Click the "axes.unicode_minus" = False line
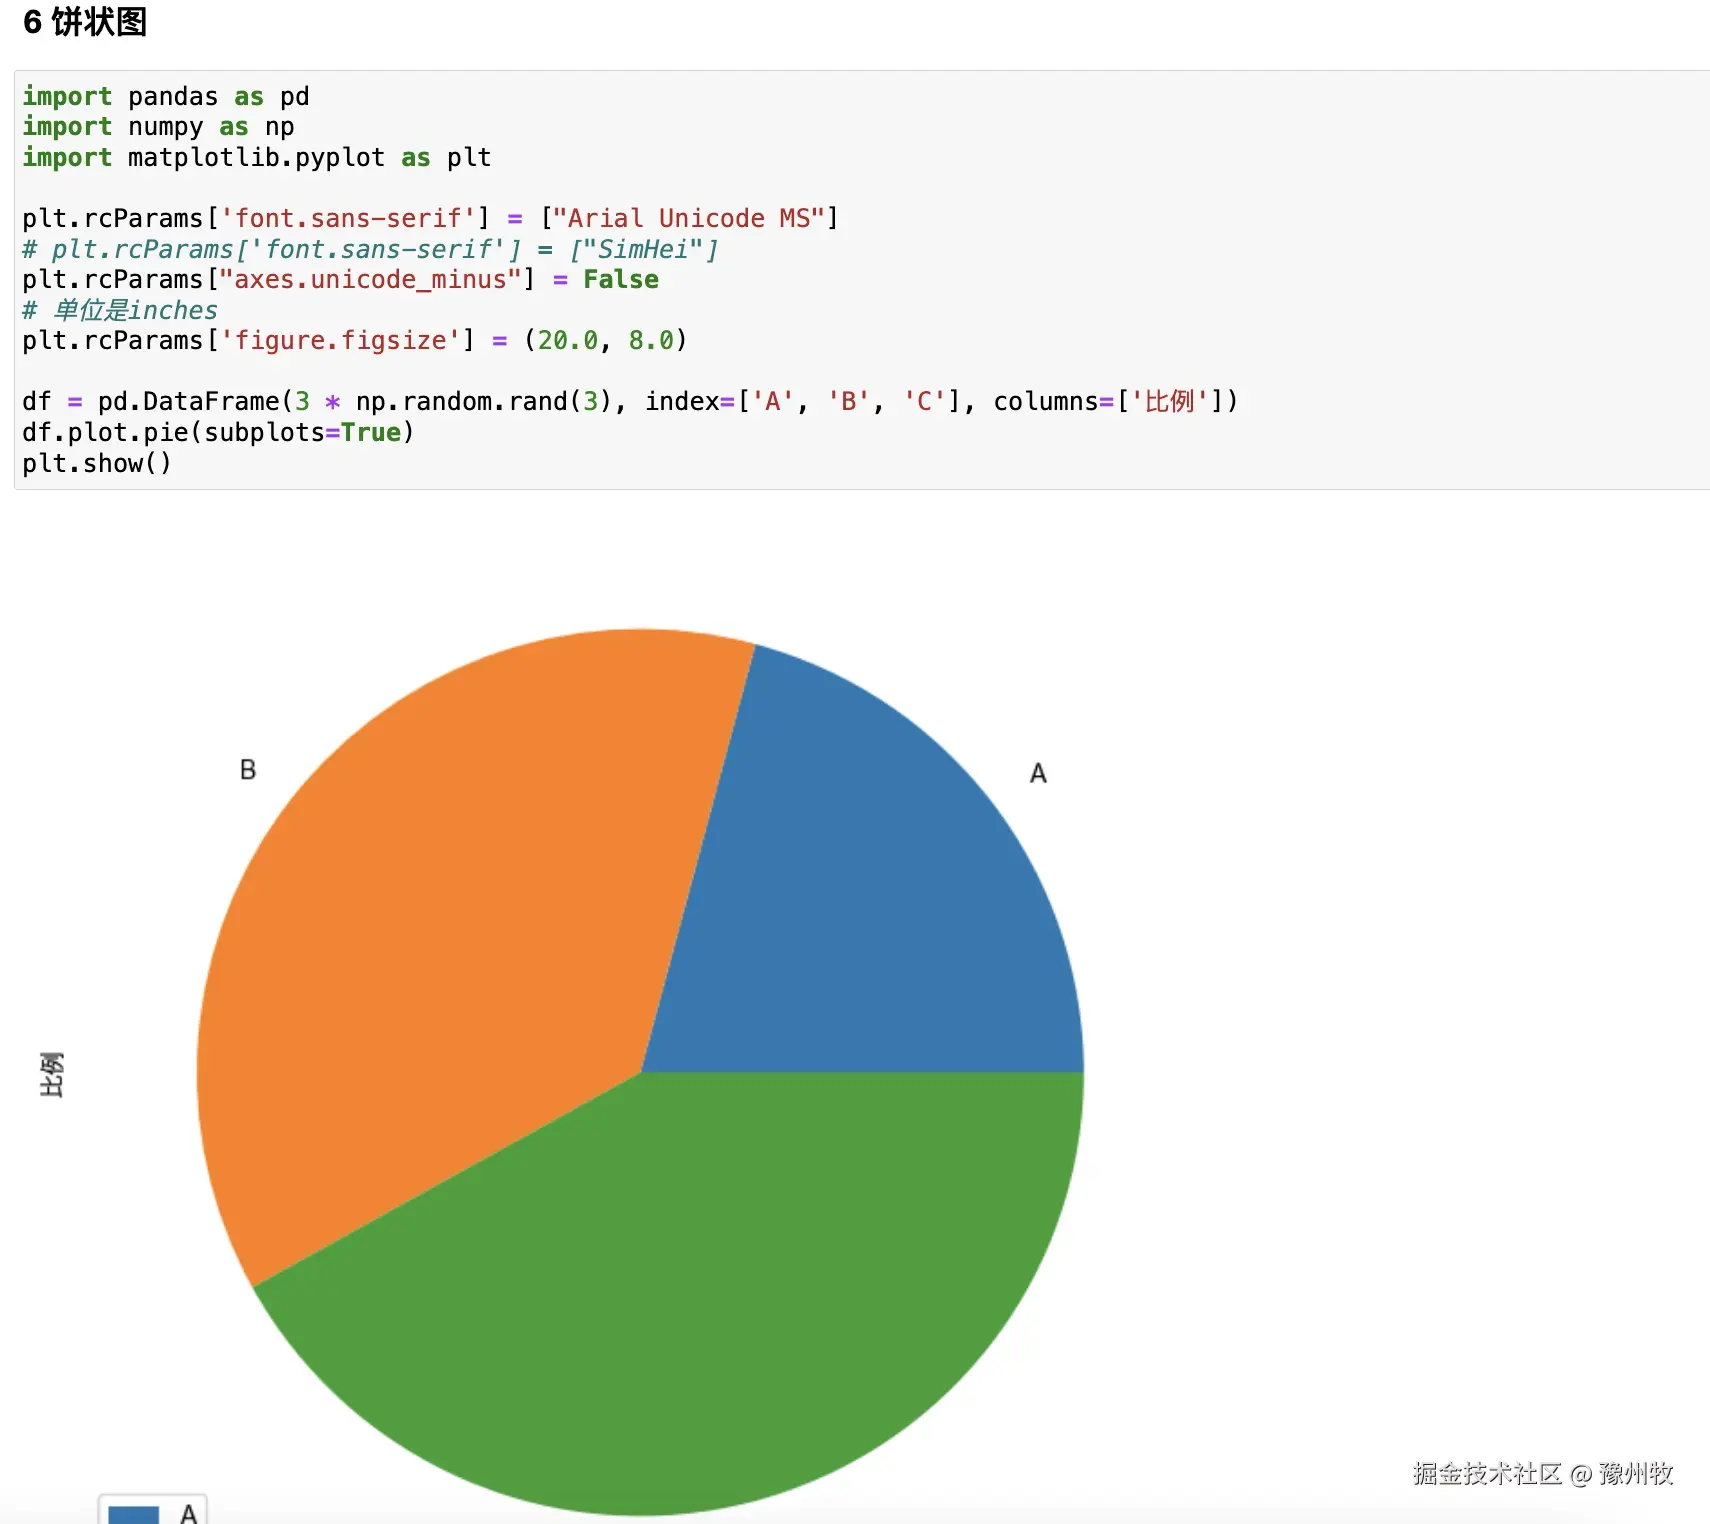 (340, 280)
